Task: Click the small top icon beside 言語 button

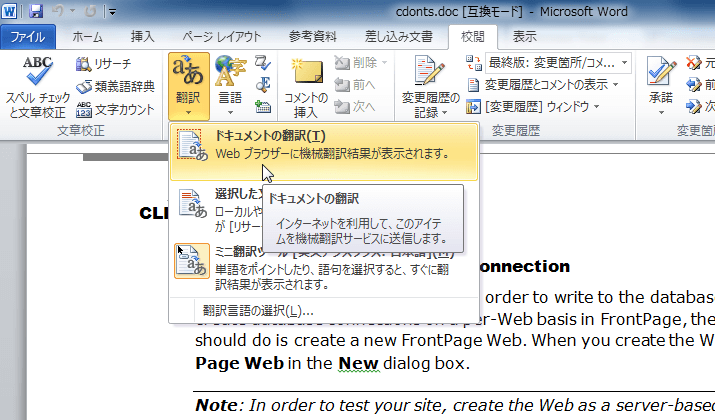Action: coord(263,63)
